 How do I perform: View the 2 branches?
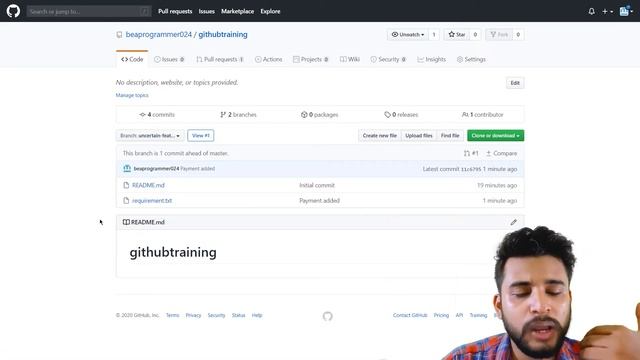click(238, 115)
